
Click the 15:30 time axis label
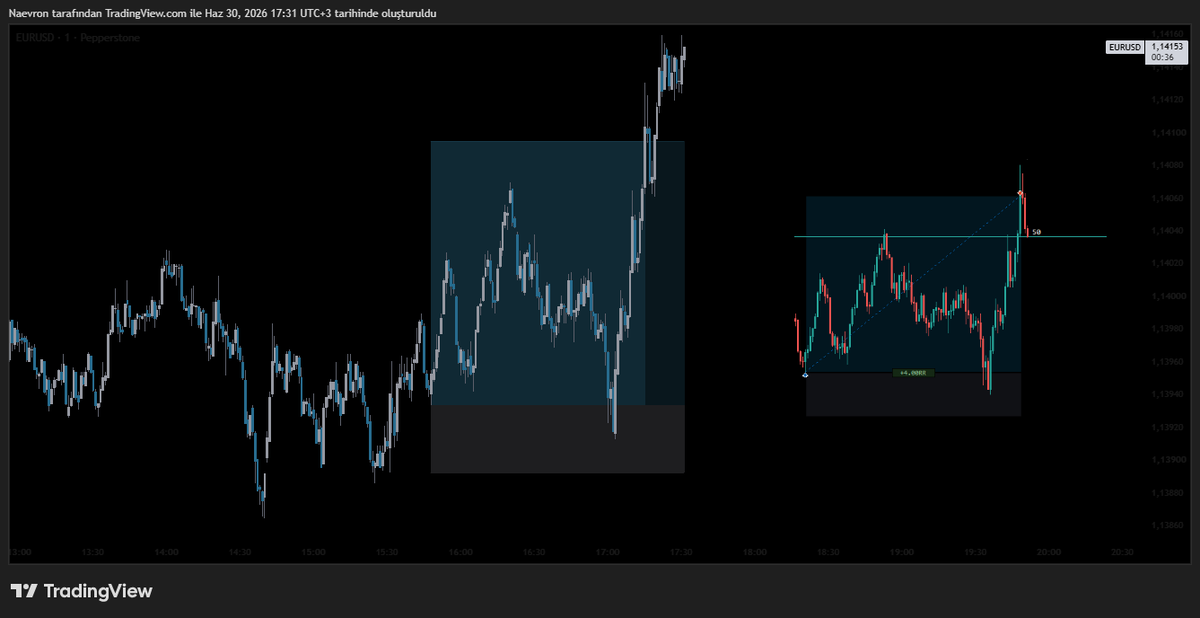pyautogui.click(x=387, y=552)
